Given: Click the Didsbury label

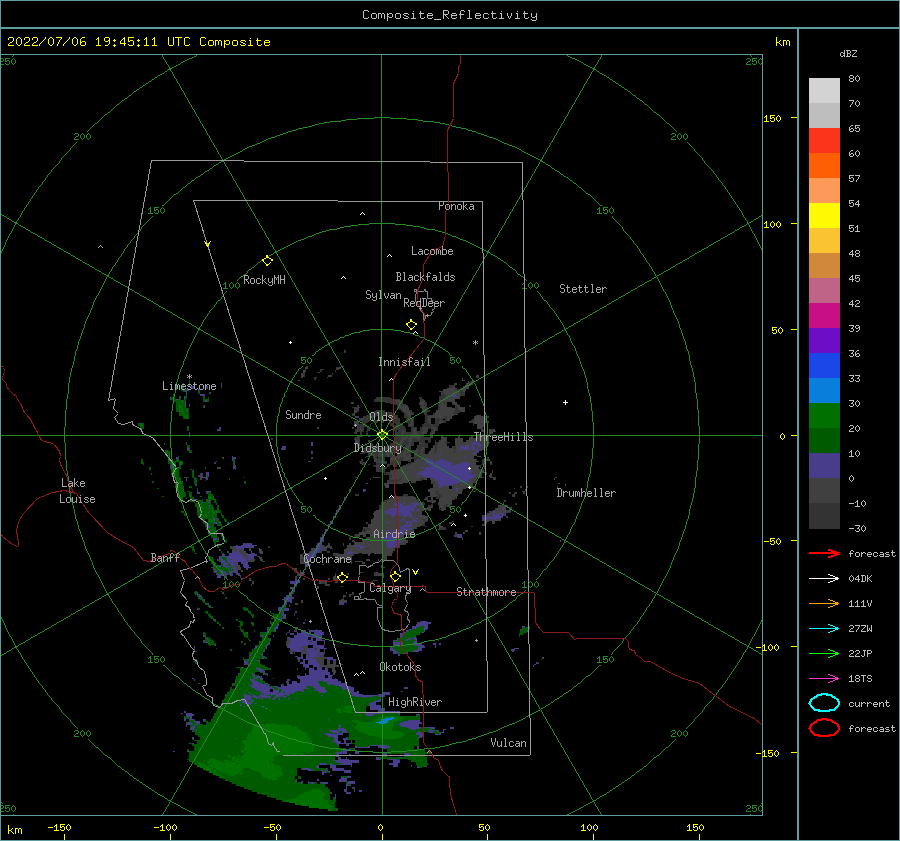Looking at the screenshot, I should 377,448.
